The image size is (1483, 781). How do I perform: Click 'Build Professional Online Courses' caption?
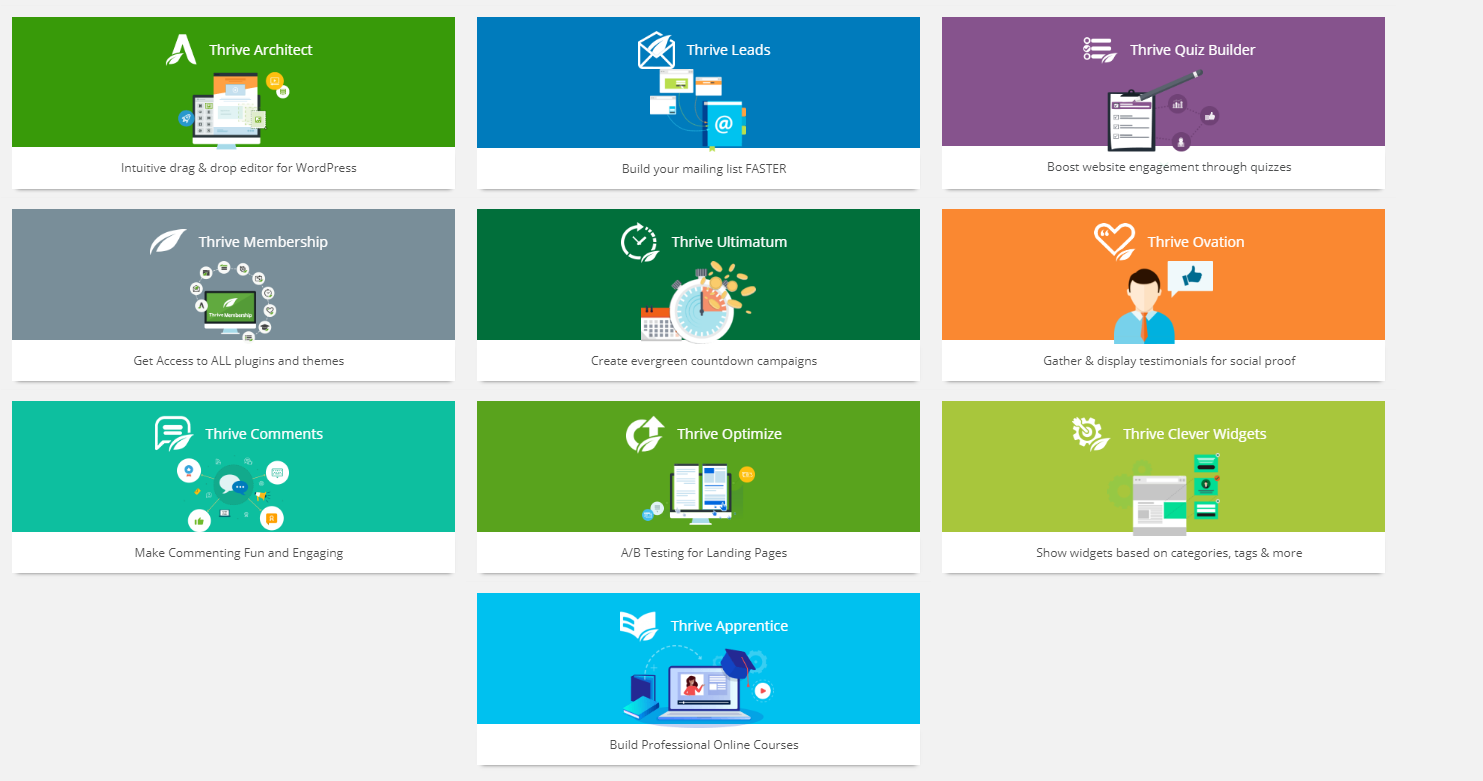pyautogui.click(x=704, y=745)
